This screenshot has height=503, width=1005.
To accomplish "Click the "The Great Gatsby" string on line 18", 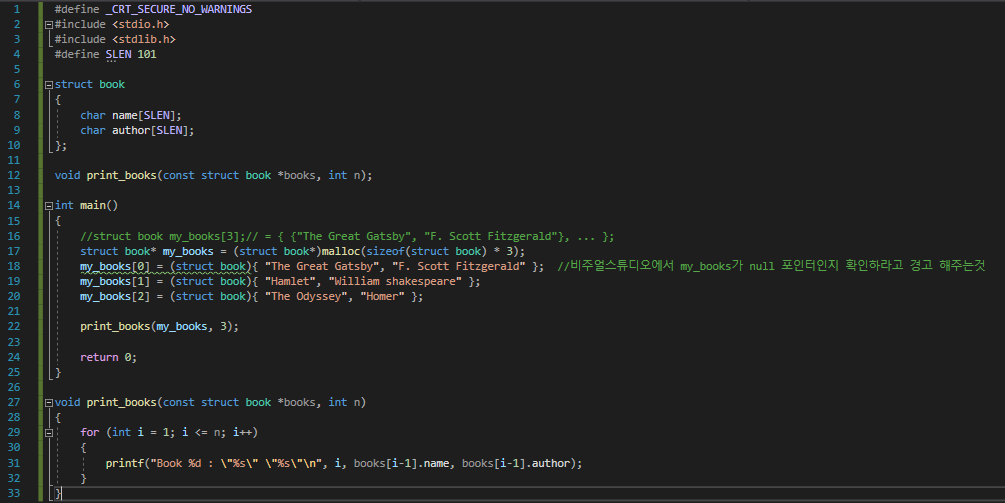I will tap(322, 266).
